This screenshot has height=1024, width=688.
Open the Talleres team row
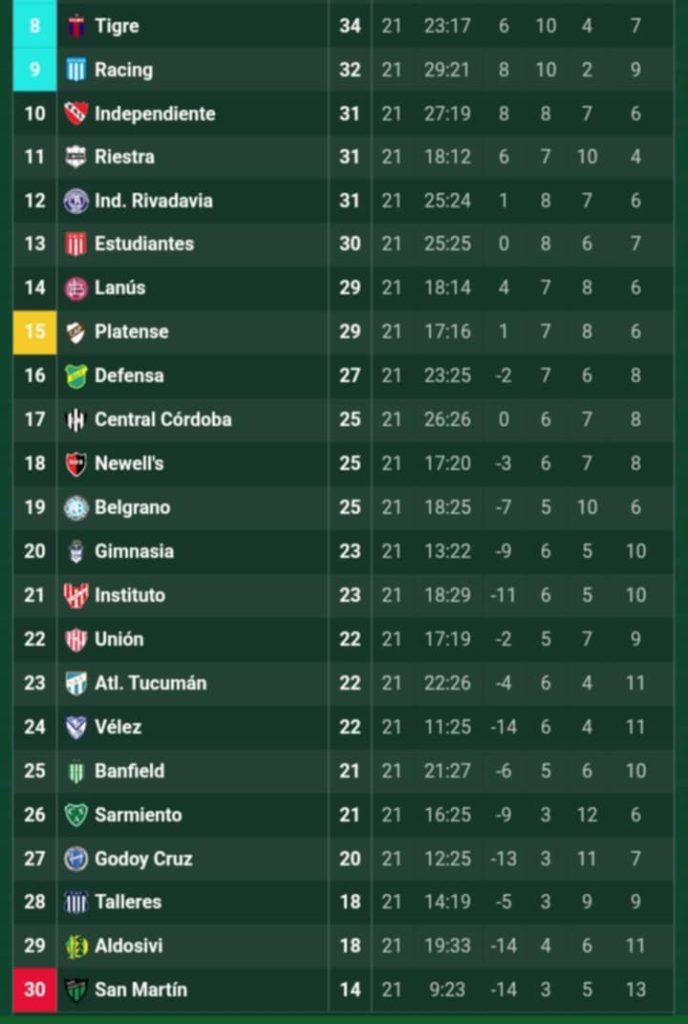point(343,903)
